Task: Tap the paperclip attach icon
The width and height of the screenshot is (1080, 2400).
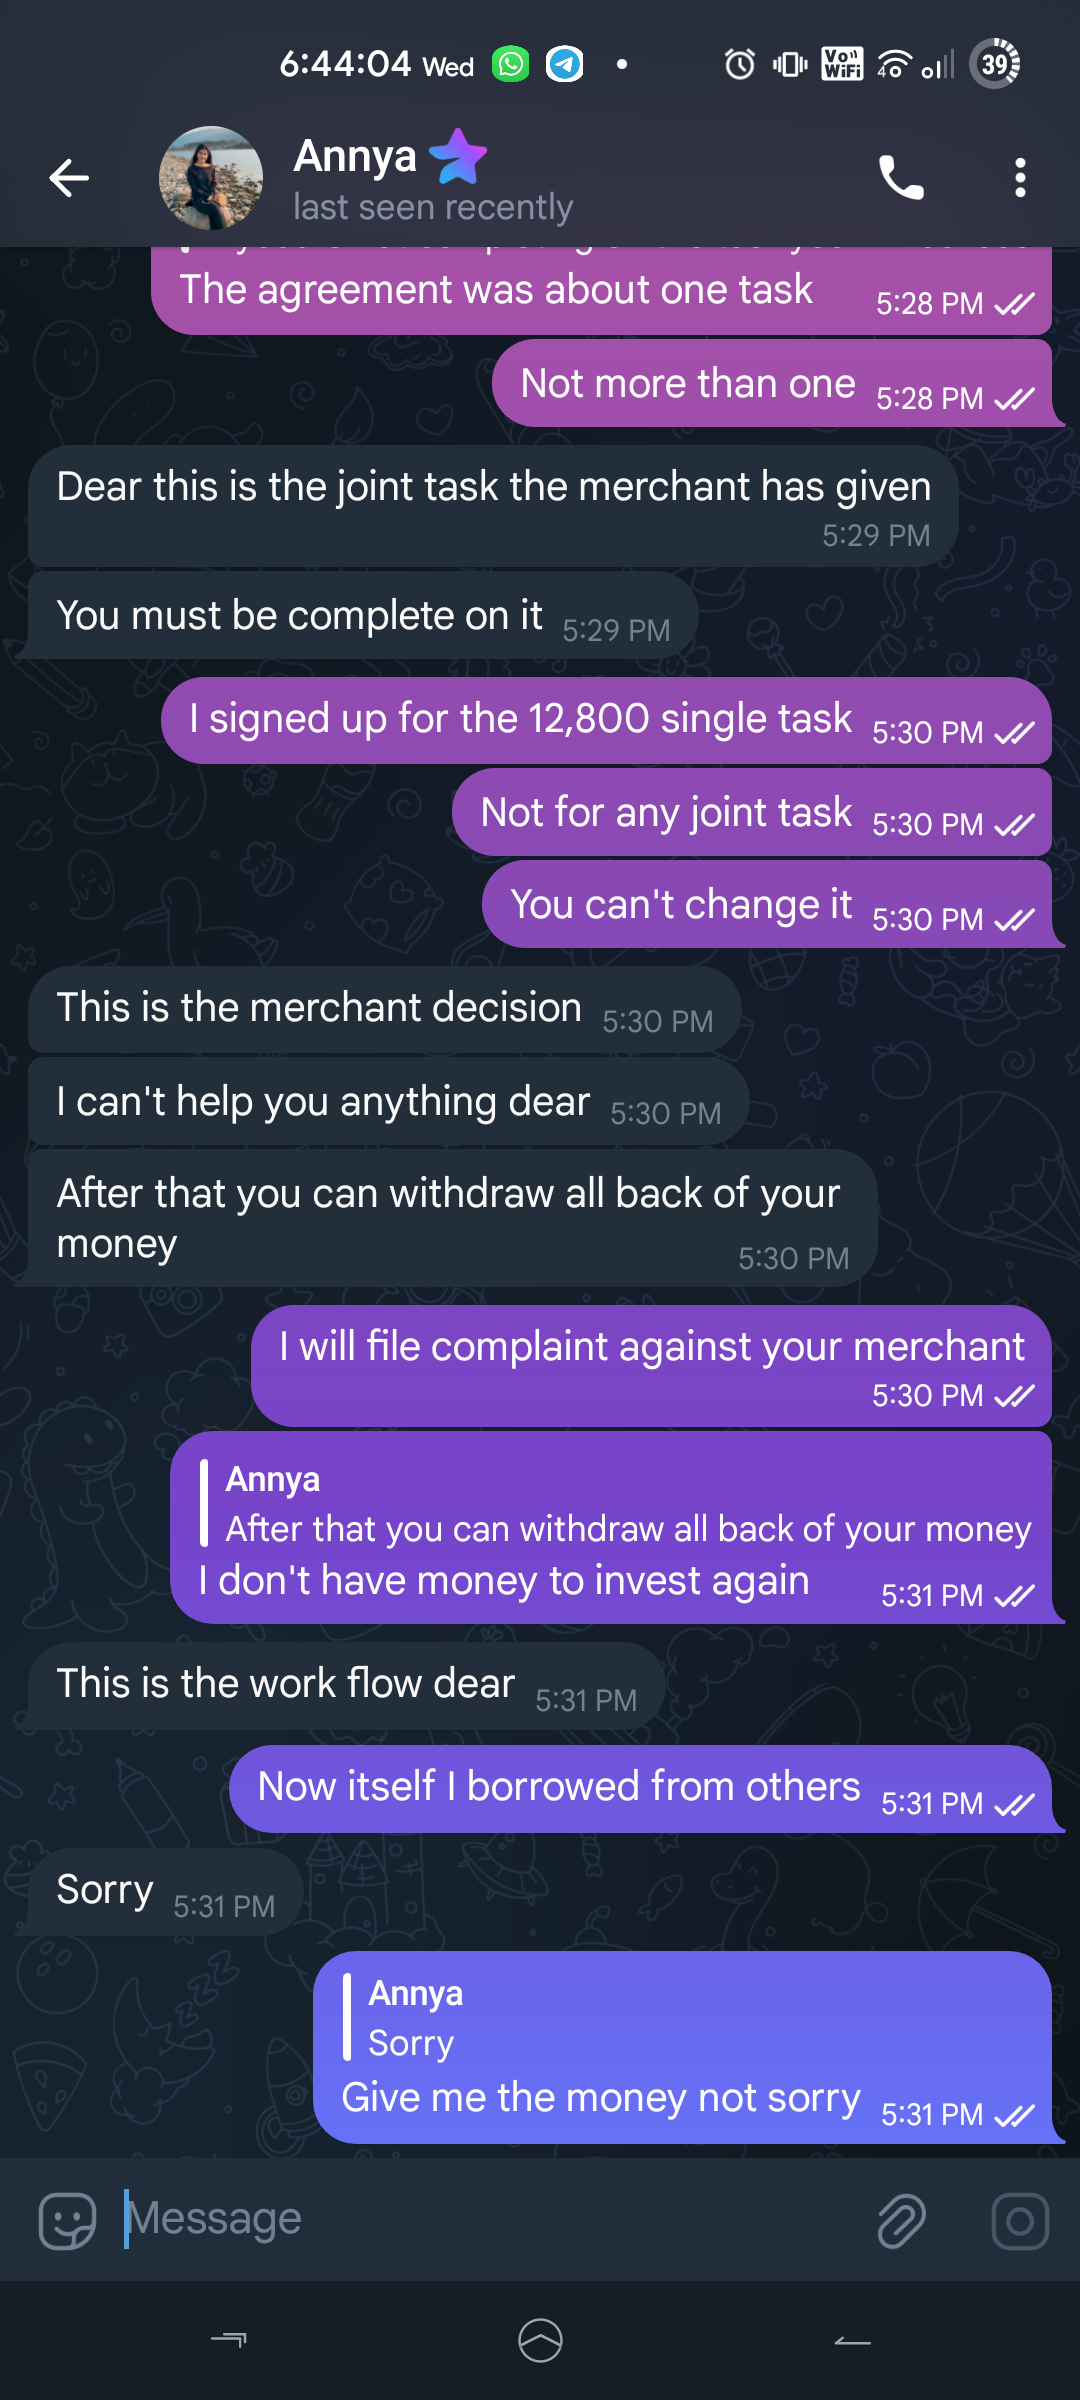Action: (901, 2221)
